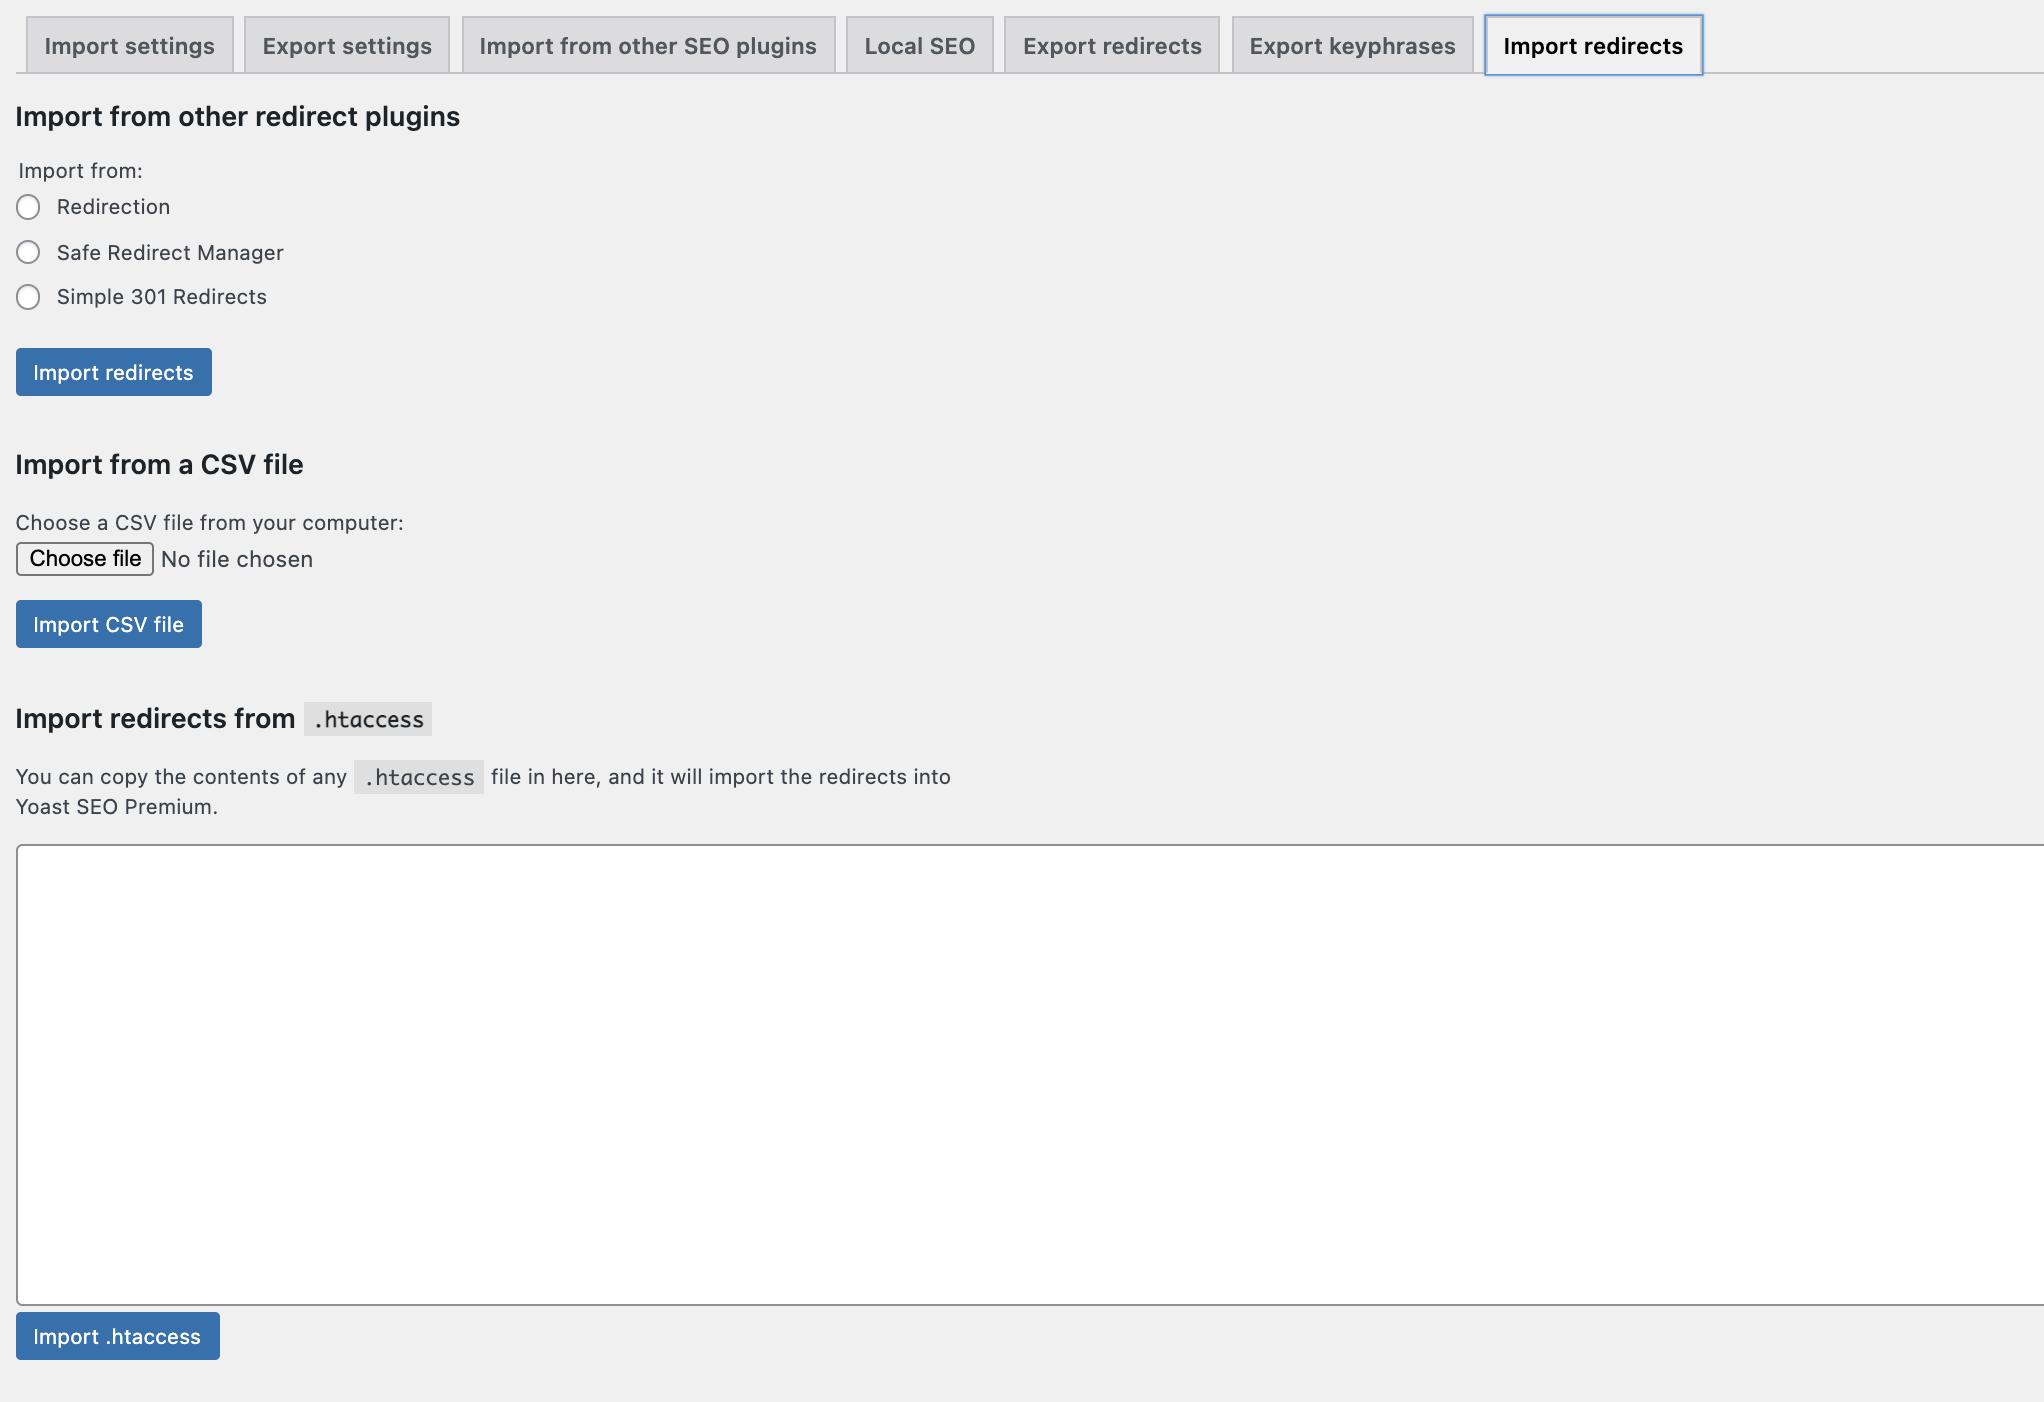Go to the Local SEO tab
The image size is (2044, 1402).
pos(919,46)
